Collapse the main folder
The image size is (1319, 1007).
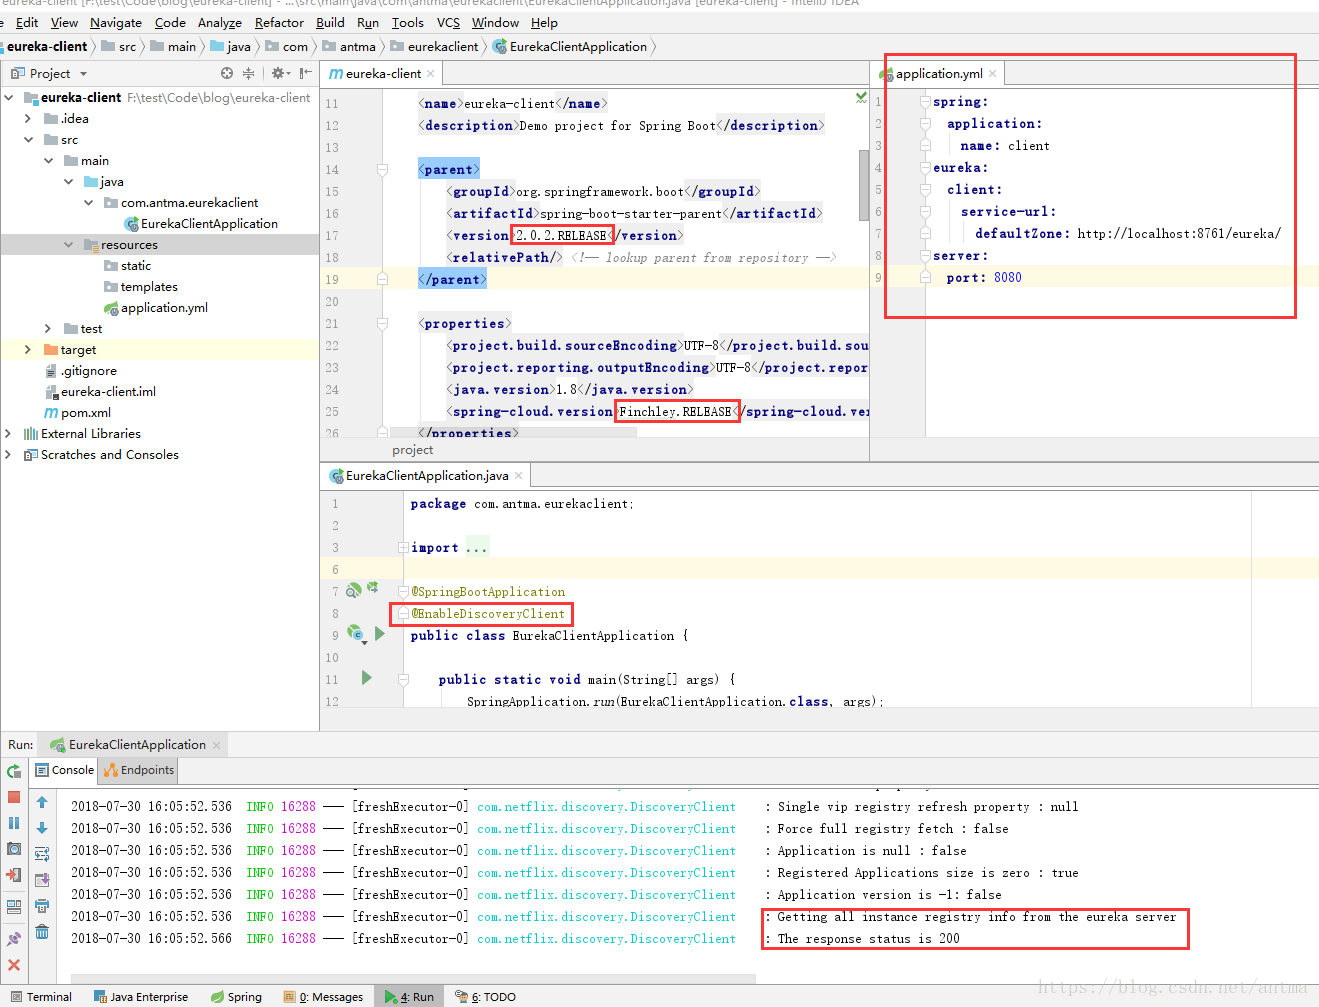tap(49, 160)
